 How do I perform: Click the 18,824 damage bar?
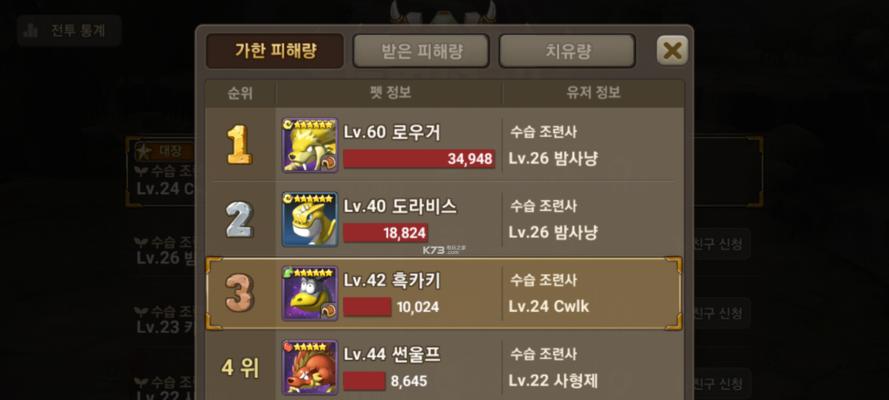click(x=386, y=233)
